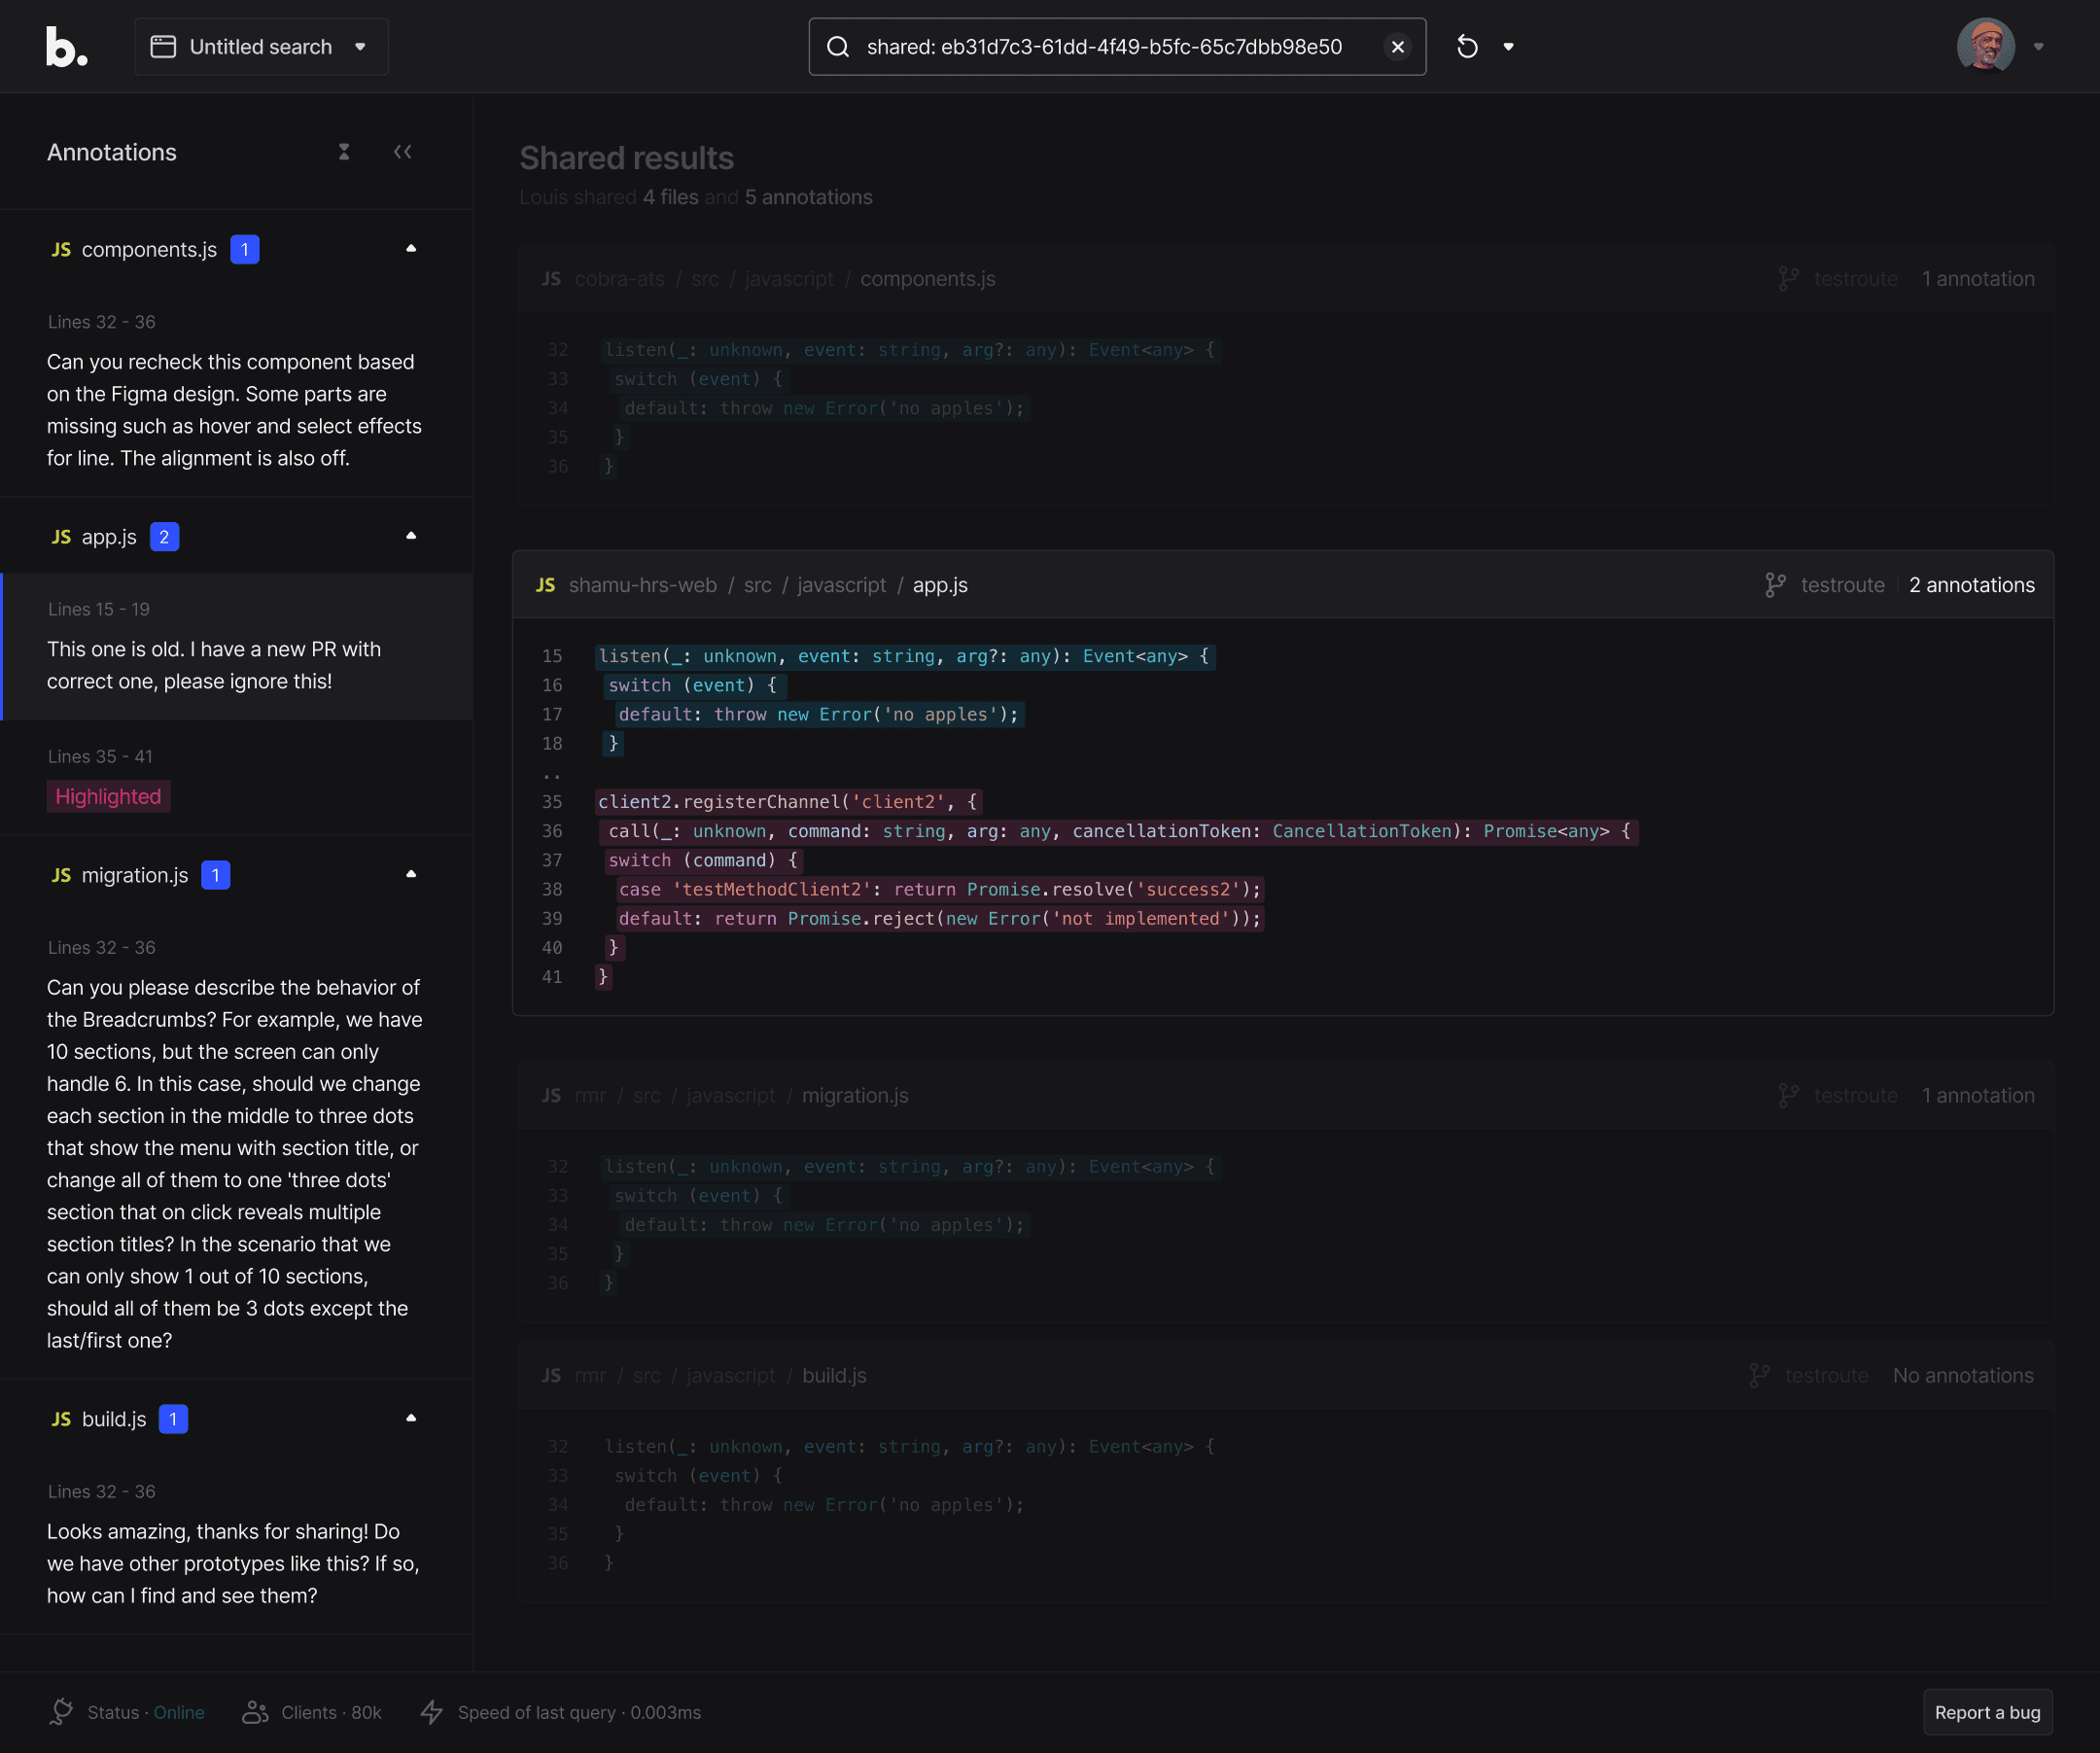2100x1753 pixels.
Task: Click shamu-hrs-web repository breadcrumb
Action: click(643, 585)
